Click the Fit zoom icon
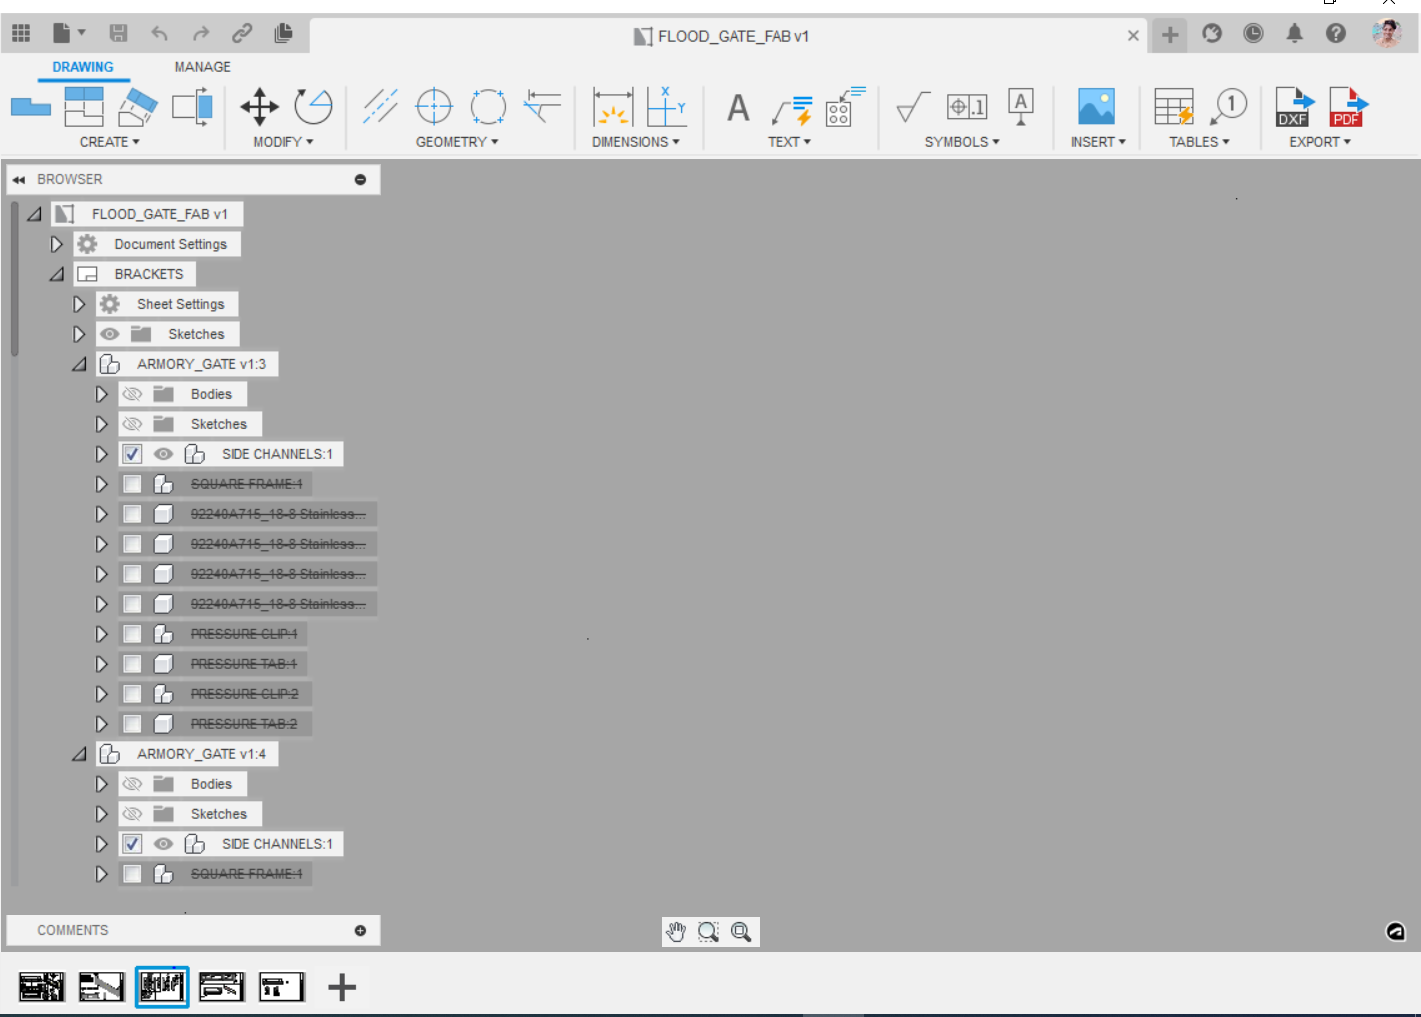This screenshot has width=1421, height=1017. click(741, 931)
